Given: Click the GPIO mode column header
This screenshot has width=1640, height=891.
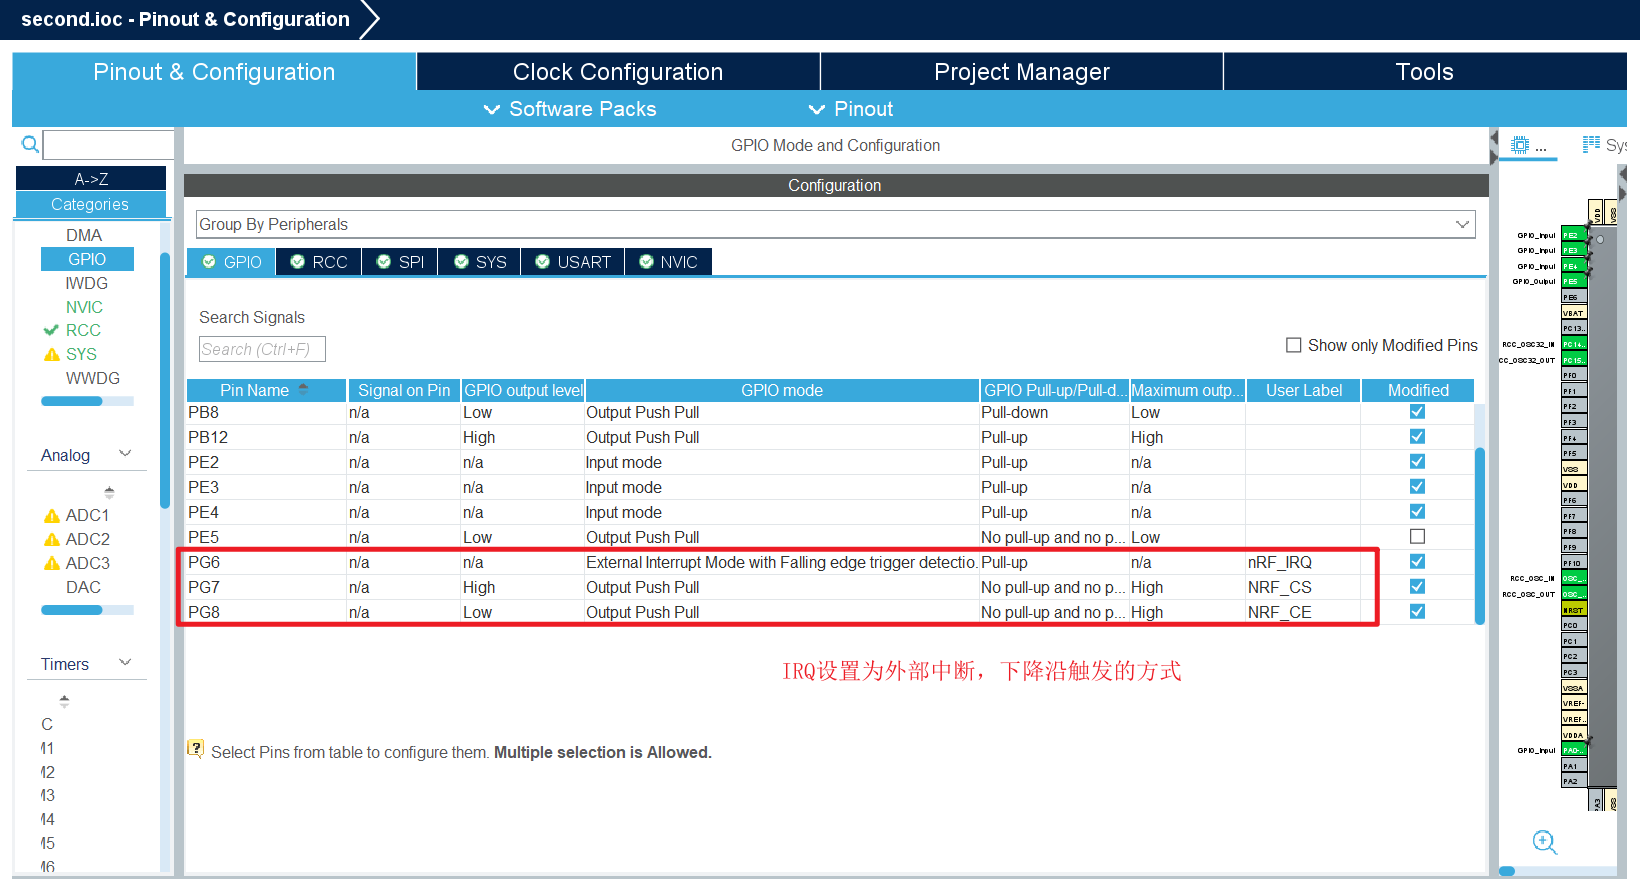Looking at the screenshot, I should (x=782, y=390).
